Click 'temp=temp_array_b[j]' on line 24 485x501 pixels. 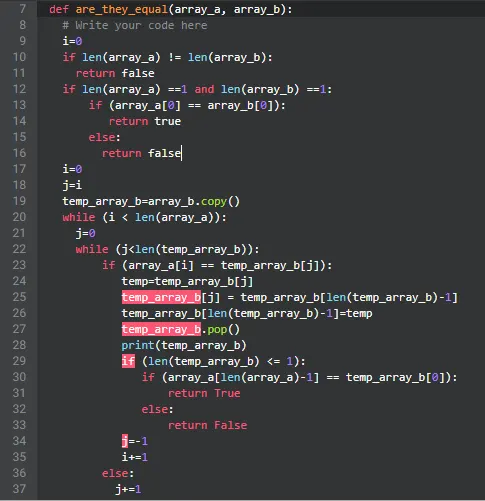[x=187, y=282]
